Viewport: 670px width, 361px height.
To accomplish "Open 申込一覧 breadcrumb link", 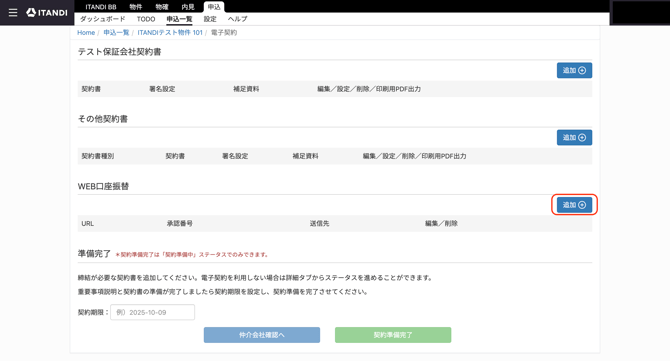I will [116, 32].
